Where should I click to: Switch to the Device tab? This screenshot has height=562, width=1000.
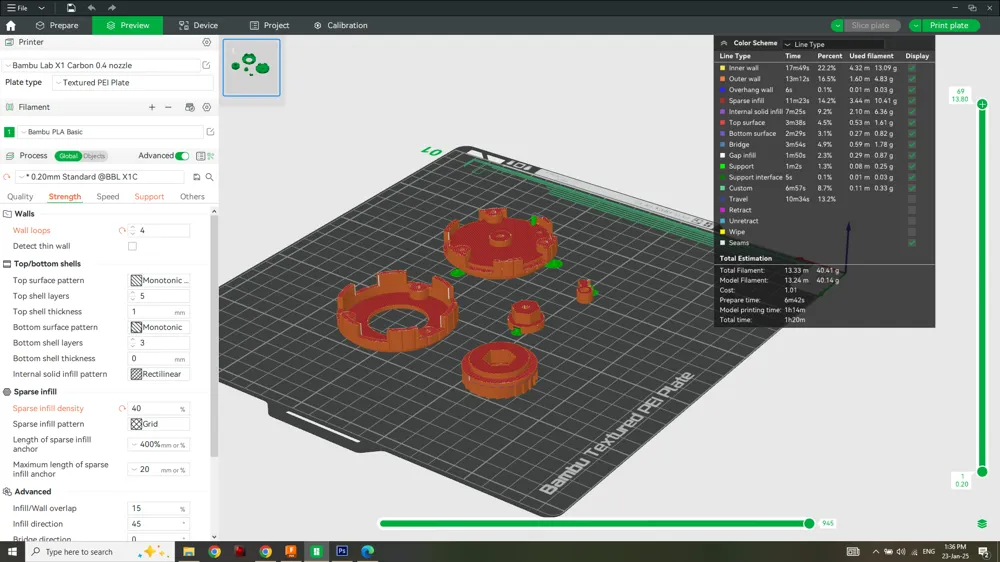[x=198, y=26]
